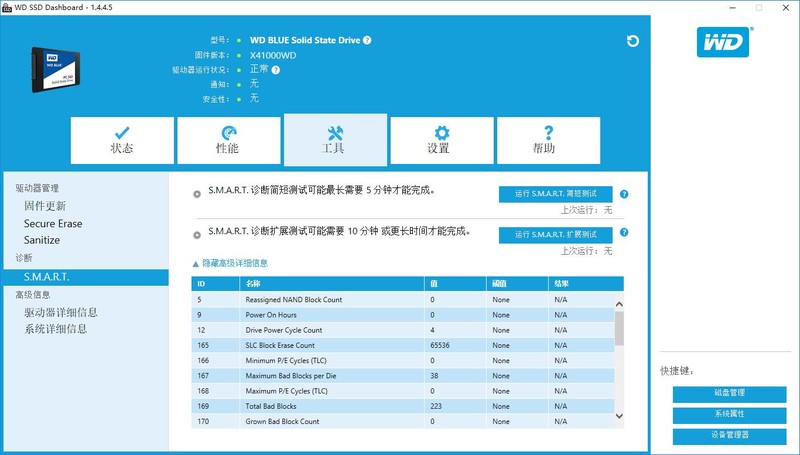Open 驱动器详细信息 in the sidebar
Screen dimensions: 800x455
[61, 312]
